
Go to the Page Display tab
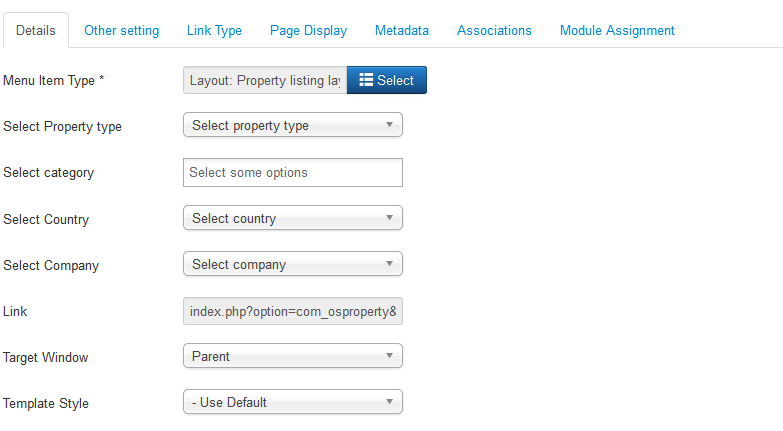pyautogui.click(x=308, y=30)
